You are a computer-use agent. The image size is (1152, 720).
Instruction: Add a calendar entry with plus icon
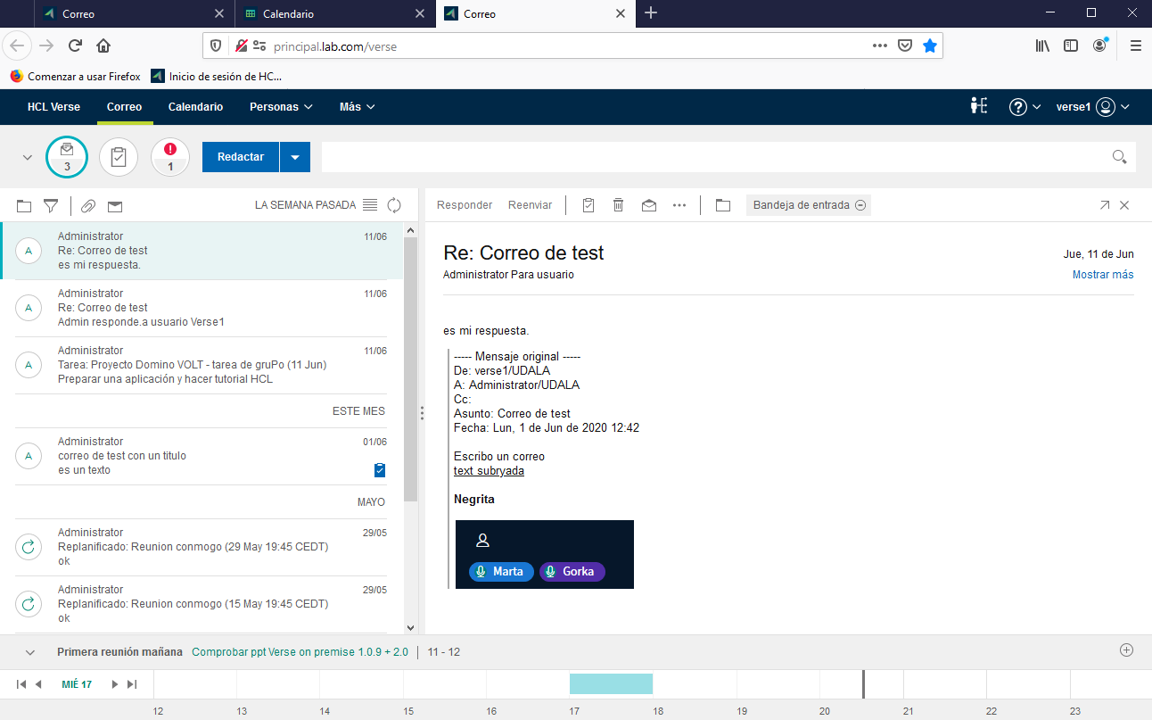[x=1126, y=650]
